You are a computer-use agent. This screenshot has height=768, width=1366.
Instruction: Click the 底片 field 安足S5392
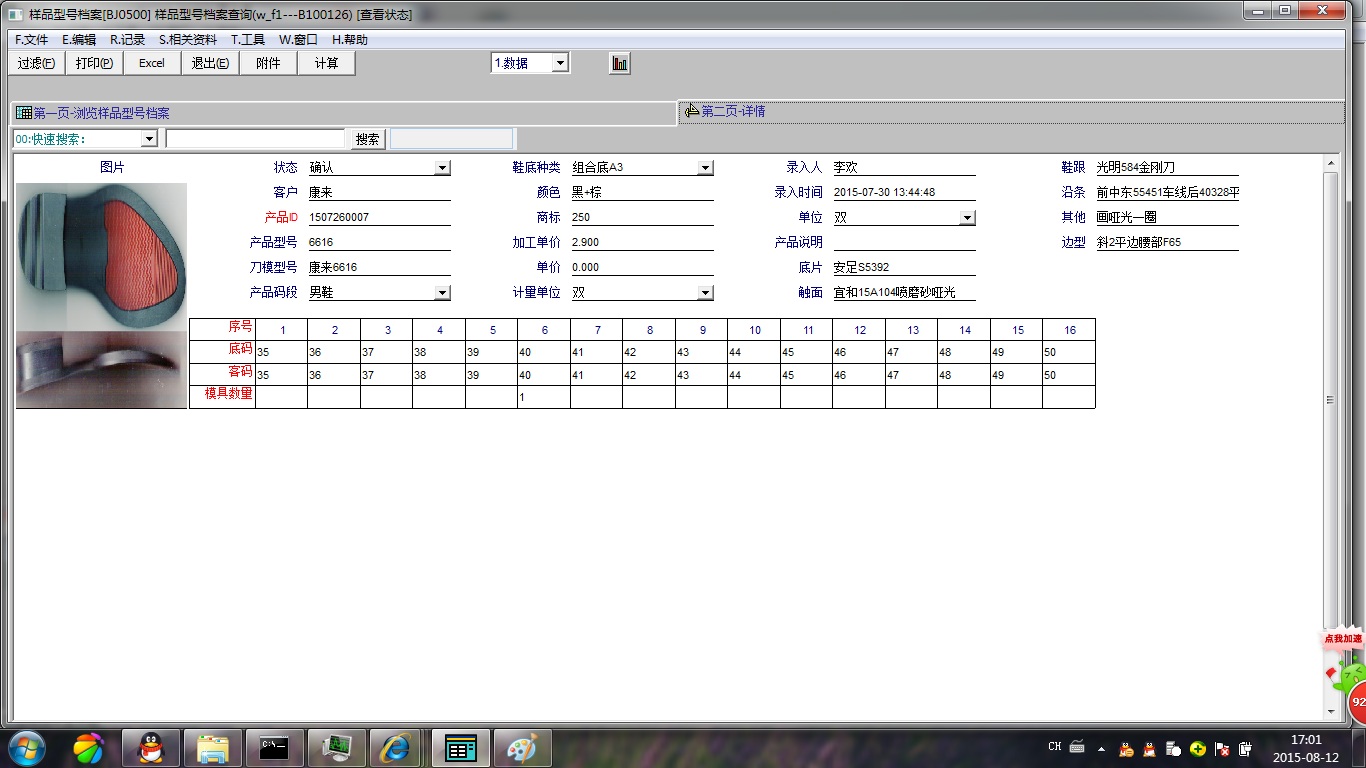[x=904, y=268]
